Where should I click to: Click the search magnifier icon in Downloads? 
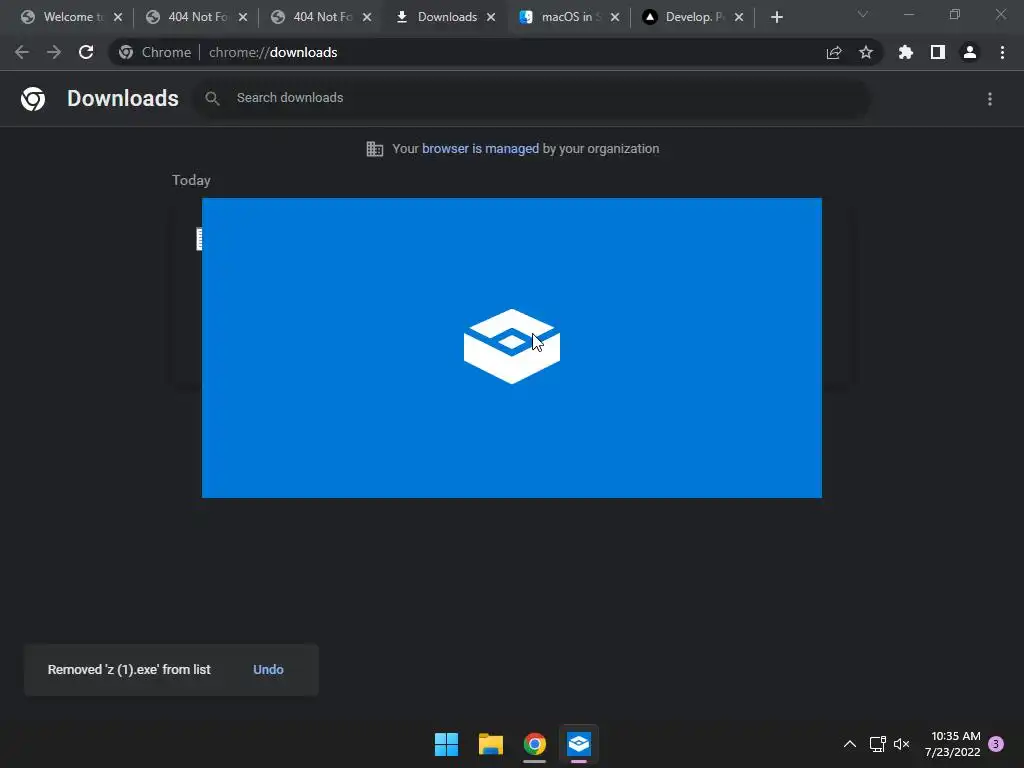tap(212, 99)
